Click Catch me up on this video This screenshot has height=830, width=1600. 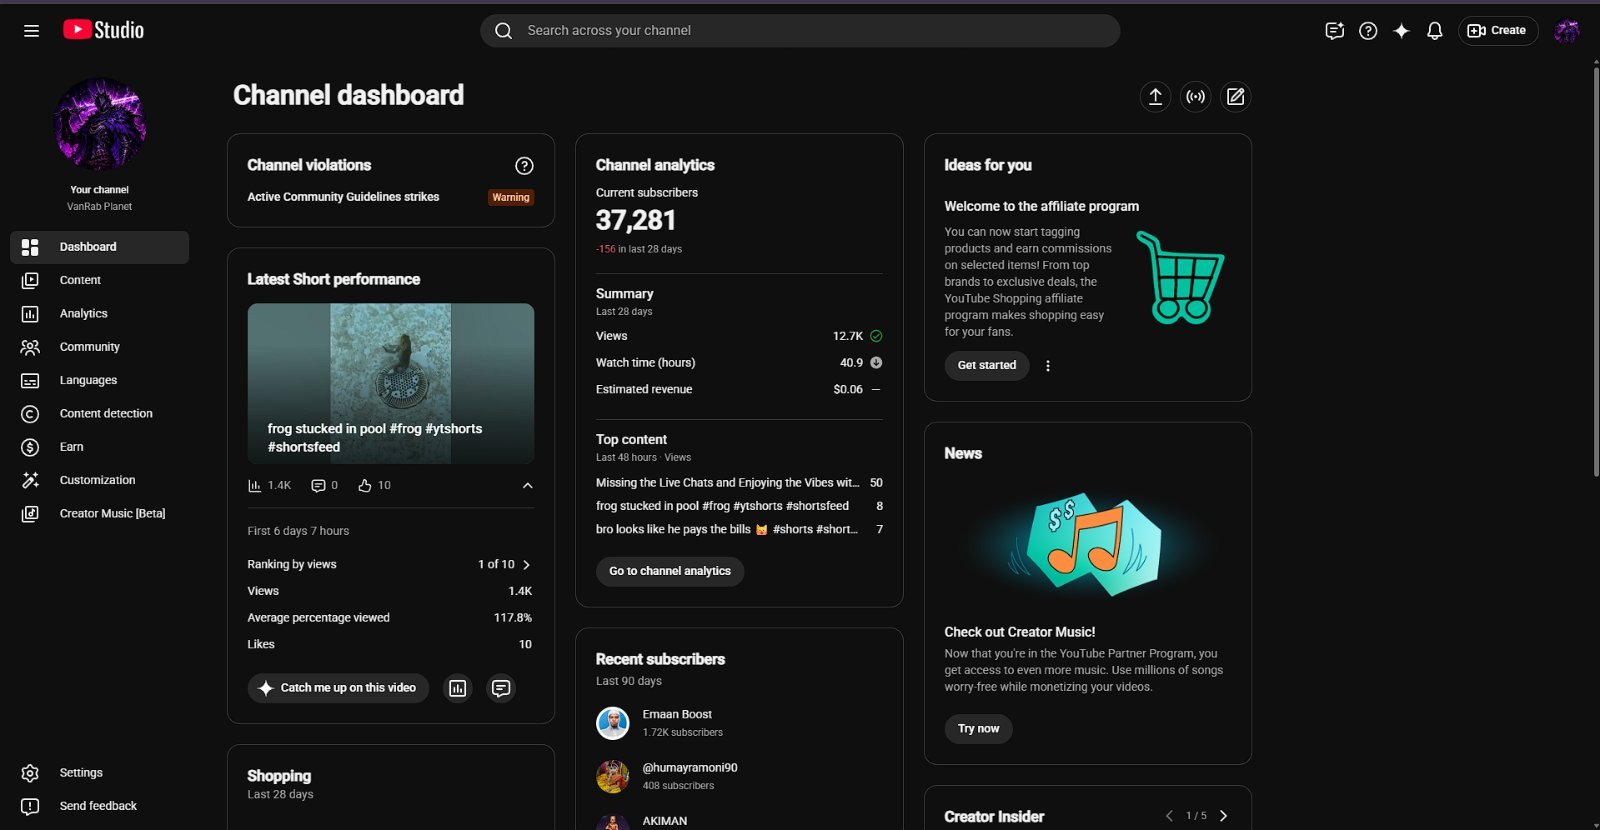[338, 688]
